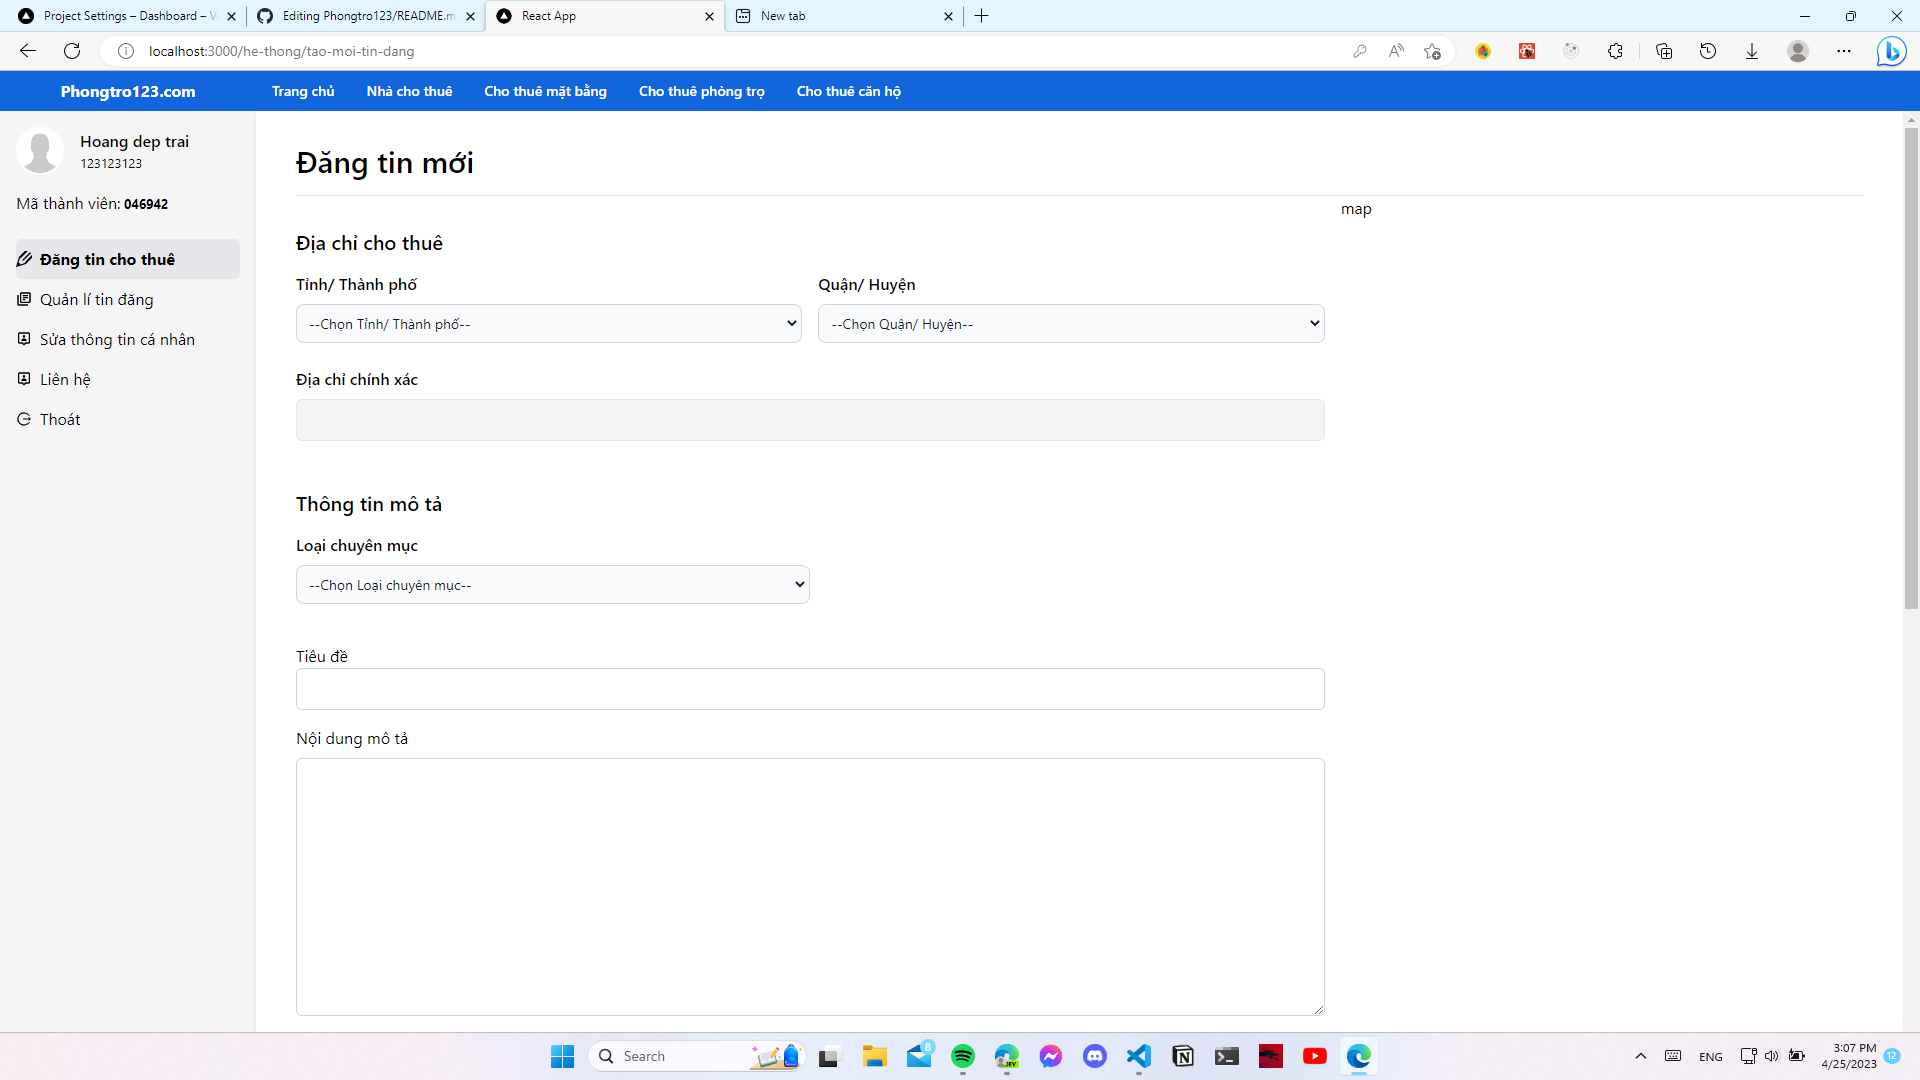Viewport: 1920px width, 1080px height.
Task: Go back using the browser back arrow
Action: pos(28,51)
